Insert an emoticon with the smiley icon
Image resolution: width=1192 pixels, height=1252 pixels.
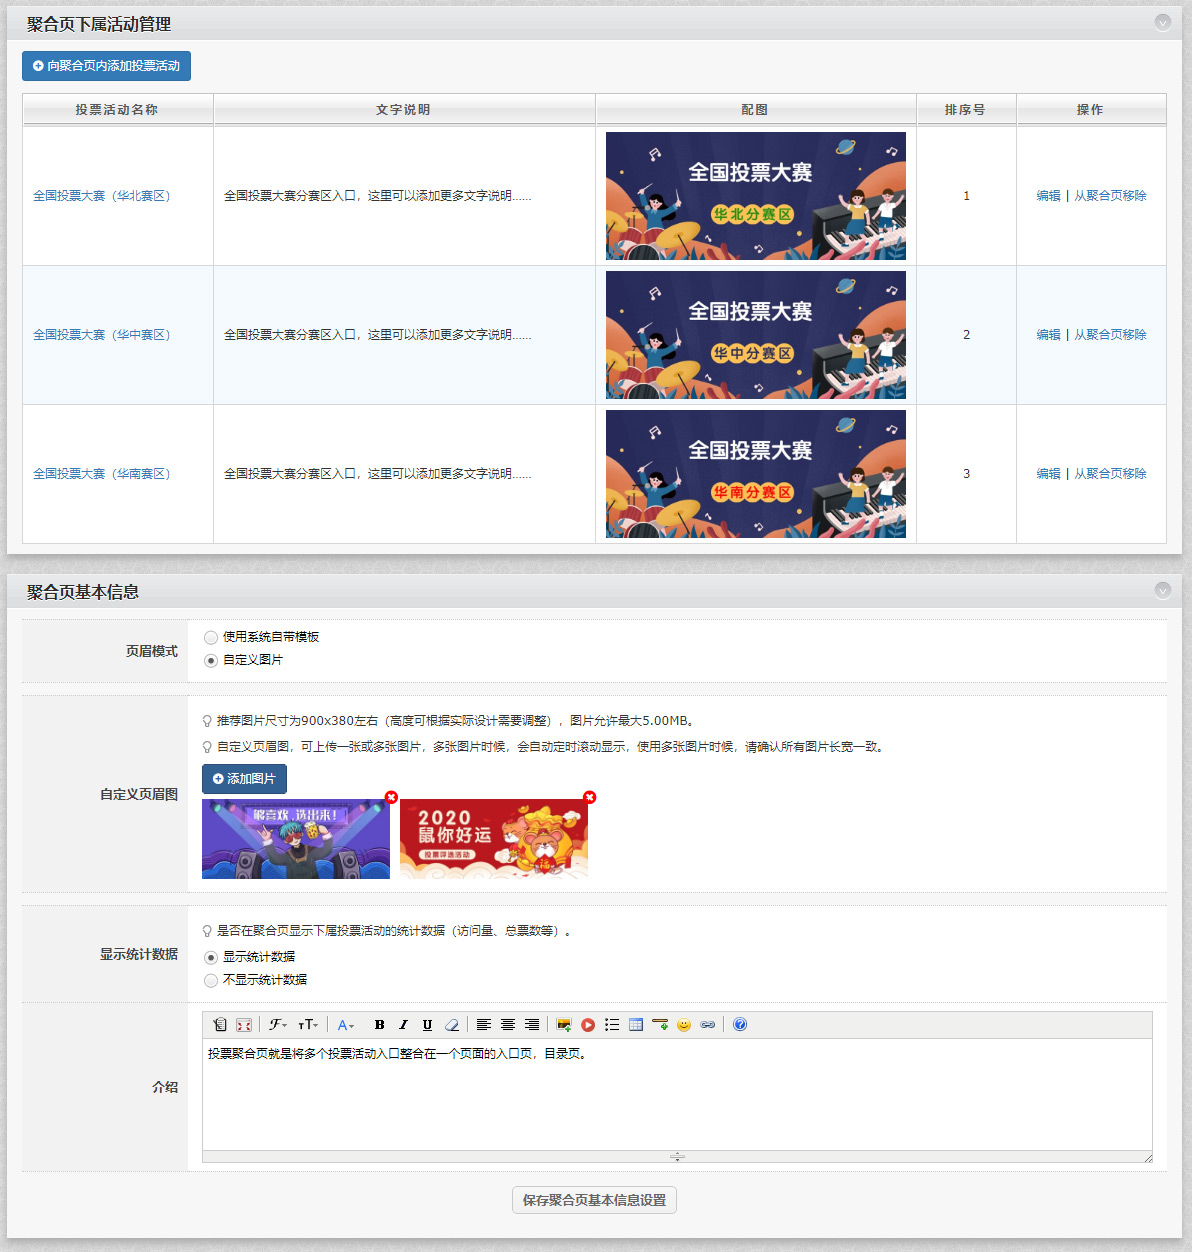click(x=684, y=1025)
